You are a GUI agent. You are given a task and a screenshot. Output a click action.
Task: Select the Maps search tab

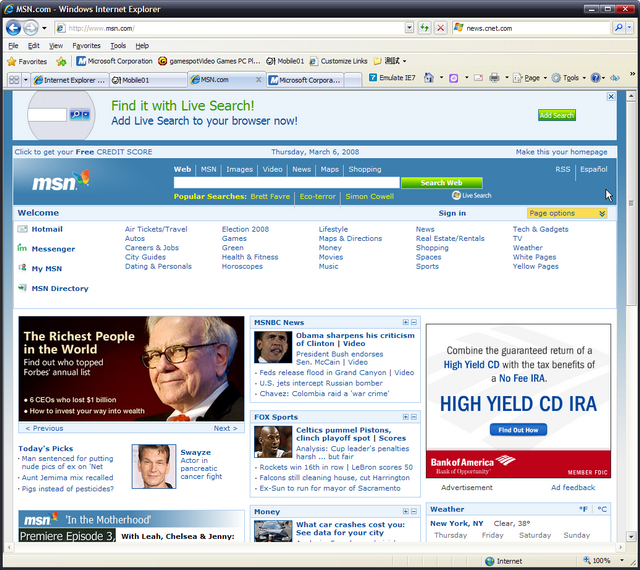click(x=329, y=169)
